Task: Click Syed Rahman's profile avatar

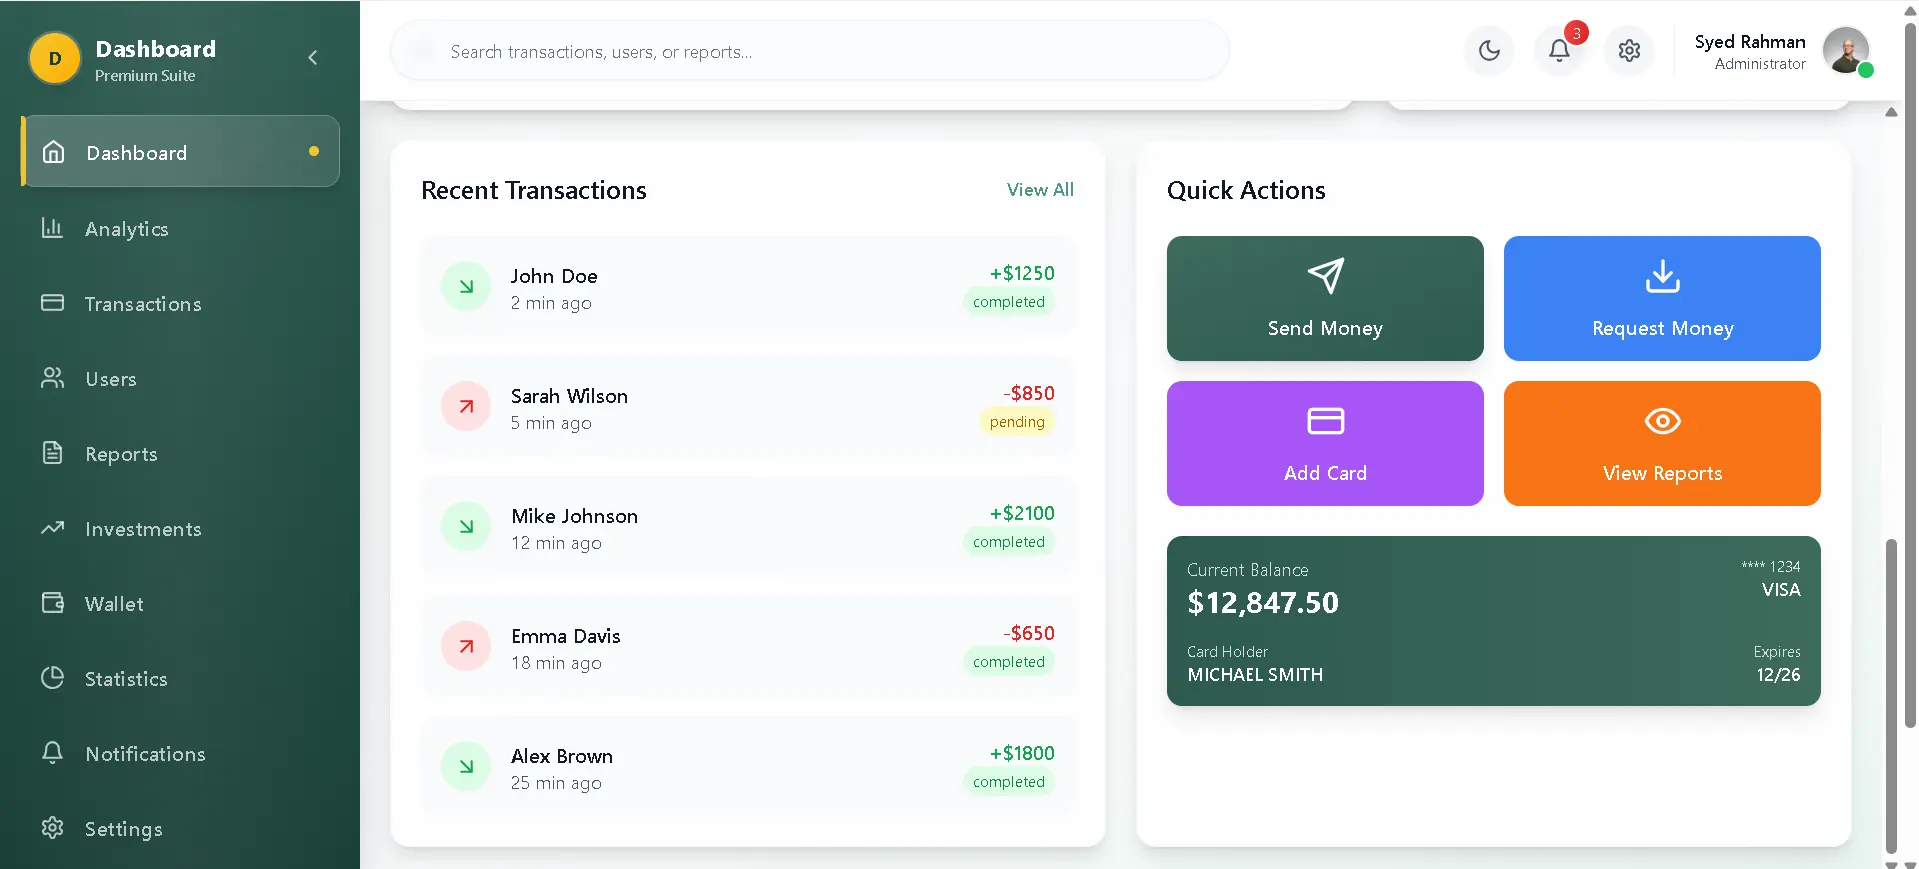Action: (1845, 51)
